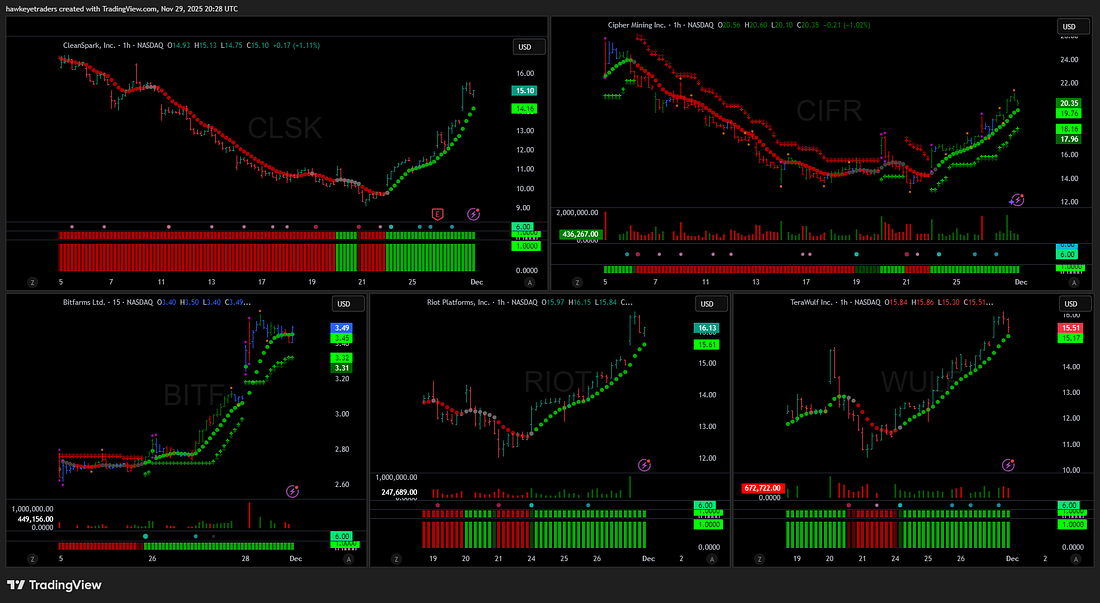Click the 'TeraWulf Inc.' chart title
This screenshot has height=603, width=1100.
point(811,302)
